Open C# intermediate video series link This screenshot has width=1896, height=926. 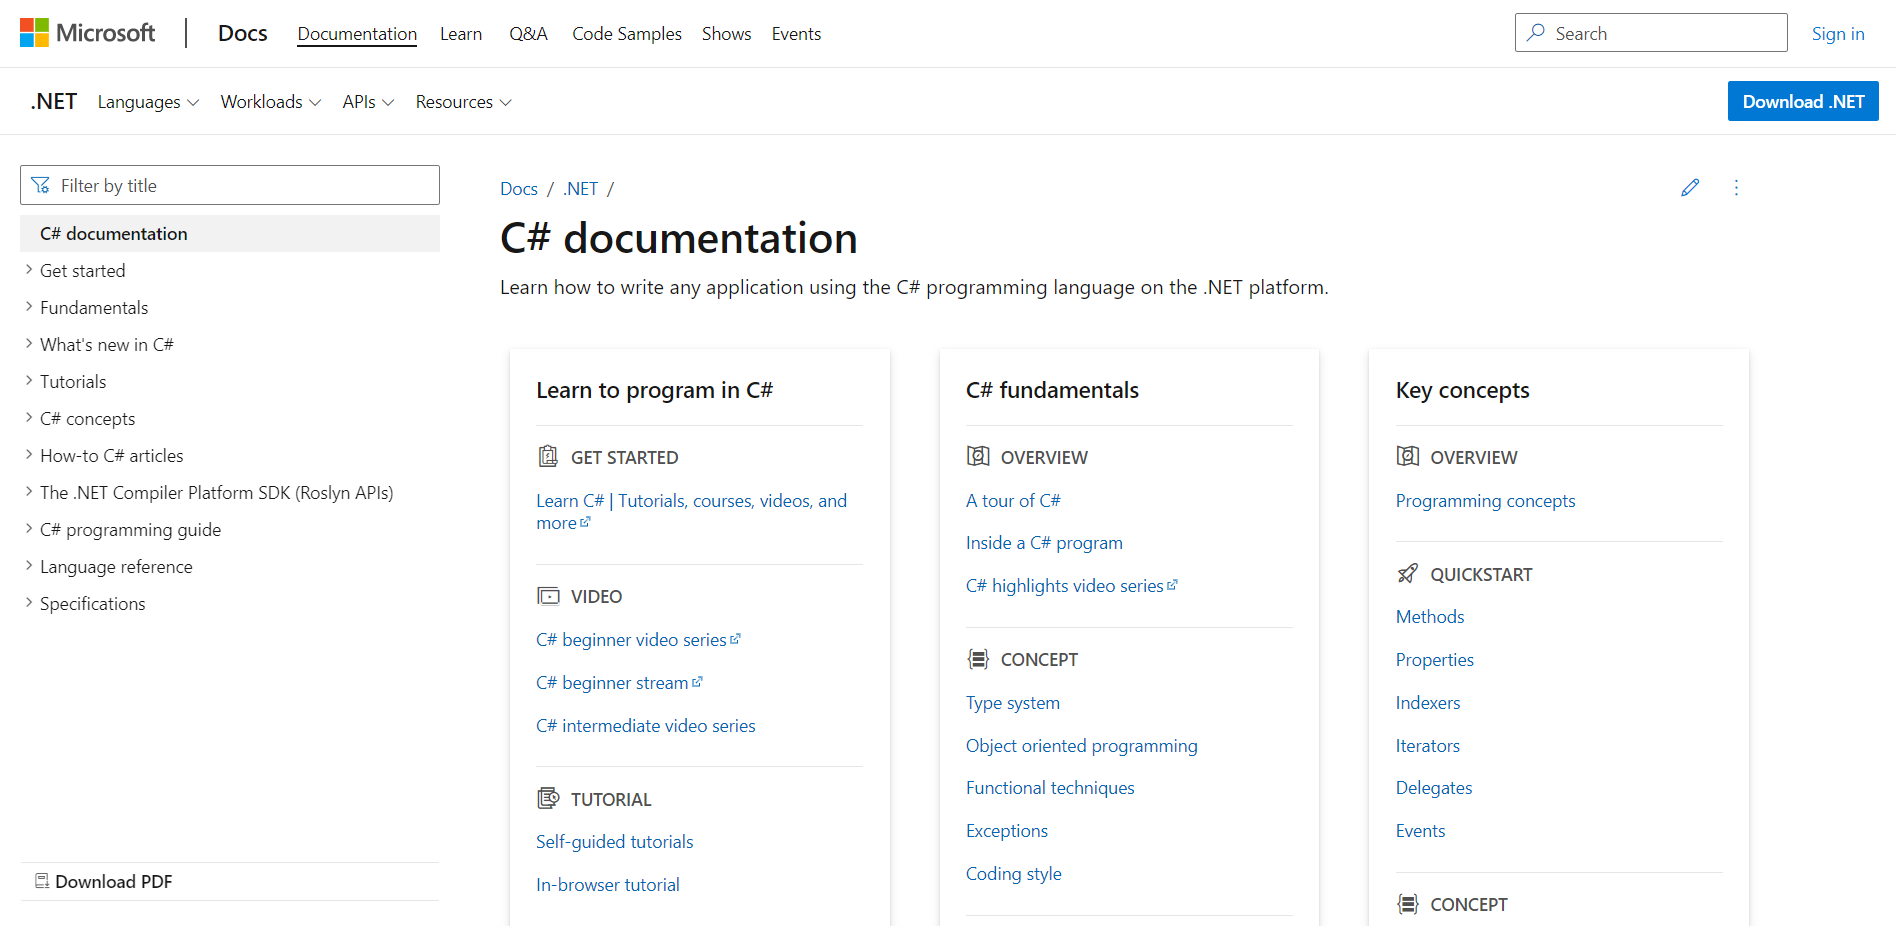click(646, 725)
